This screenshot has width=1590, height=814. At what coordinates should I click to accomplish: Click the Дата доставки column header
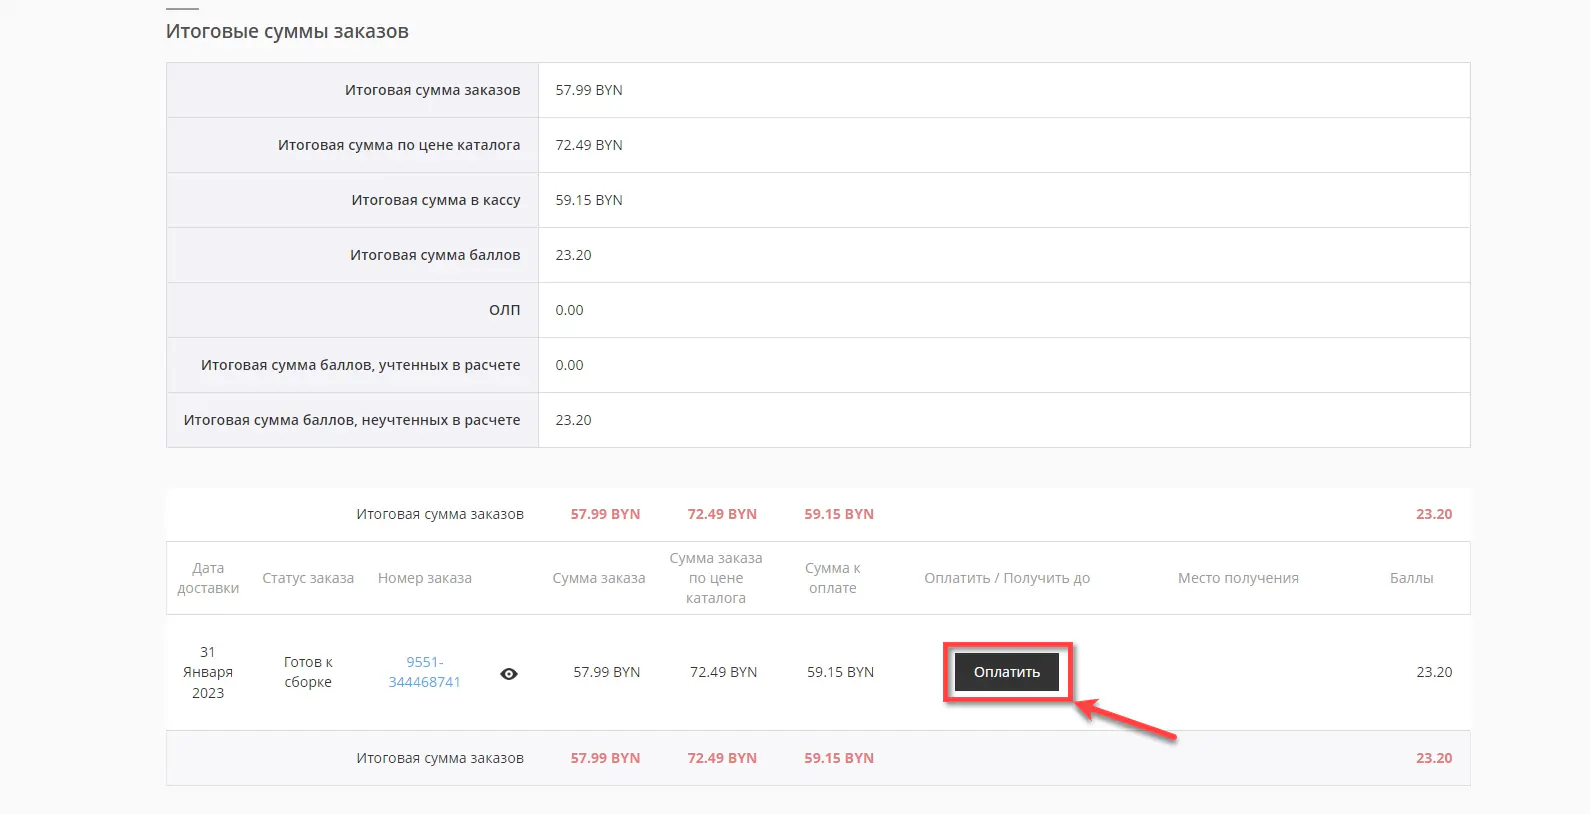tap(208, 578)
